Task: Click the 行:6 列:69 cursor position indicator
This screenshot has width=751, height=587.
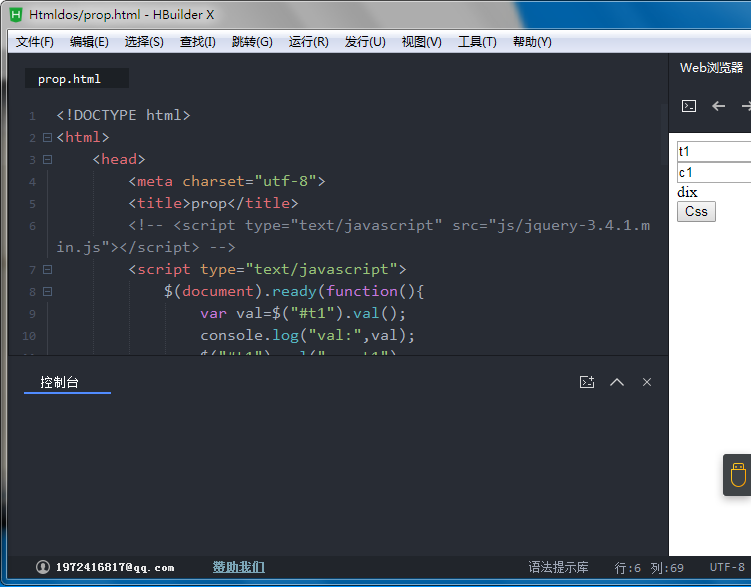Action: click(649, 568)
